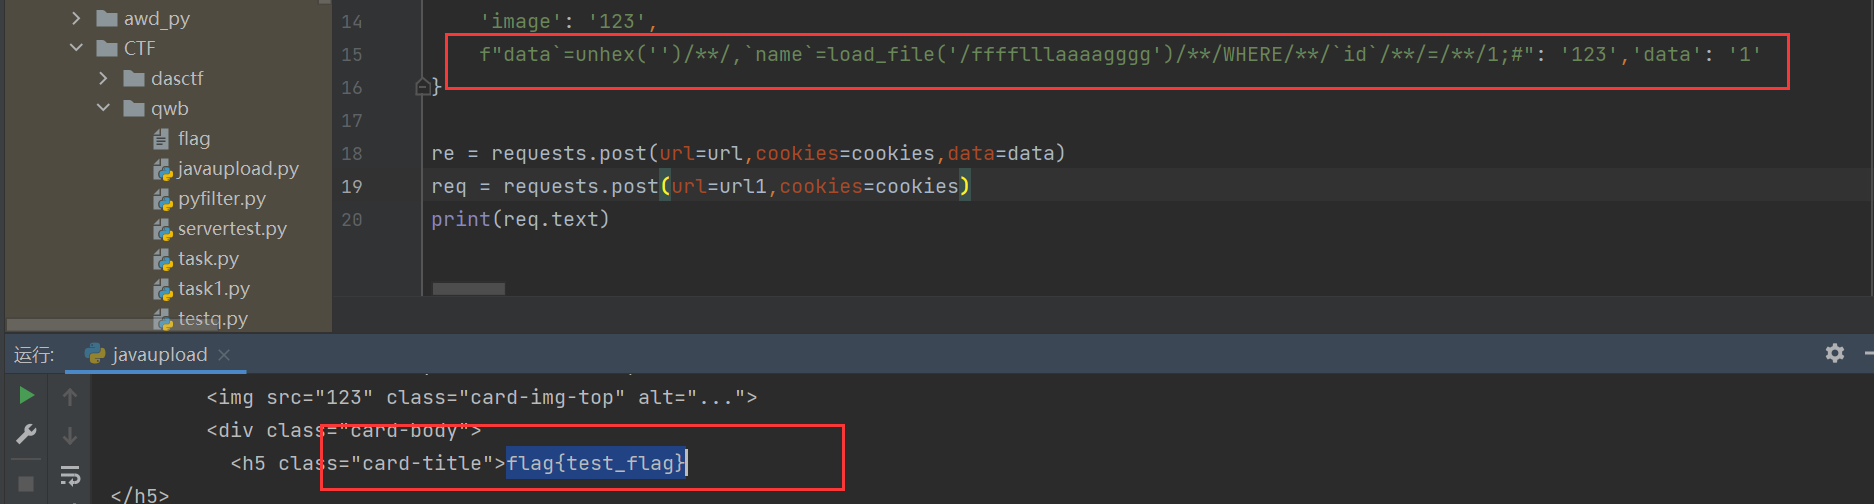The image size is (1874, 504).
Task: Click the scroll down arrow in console toolbar
Action: click(x=70, y=436)
